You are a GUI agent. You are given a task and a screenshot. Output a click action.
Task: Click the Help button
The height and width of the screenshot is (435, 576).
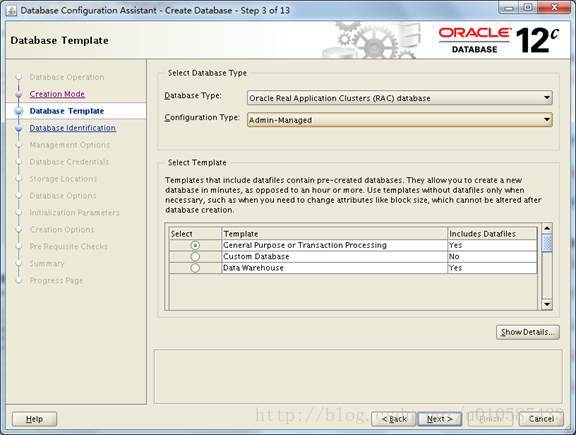(35, 419)
